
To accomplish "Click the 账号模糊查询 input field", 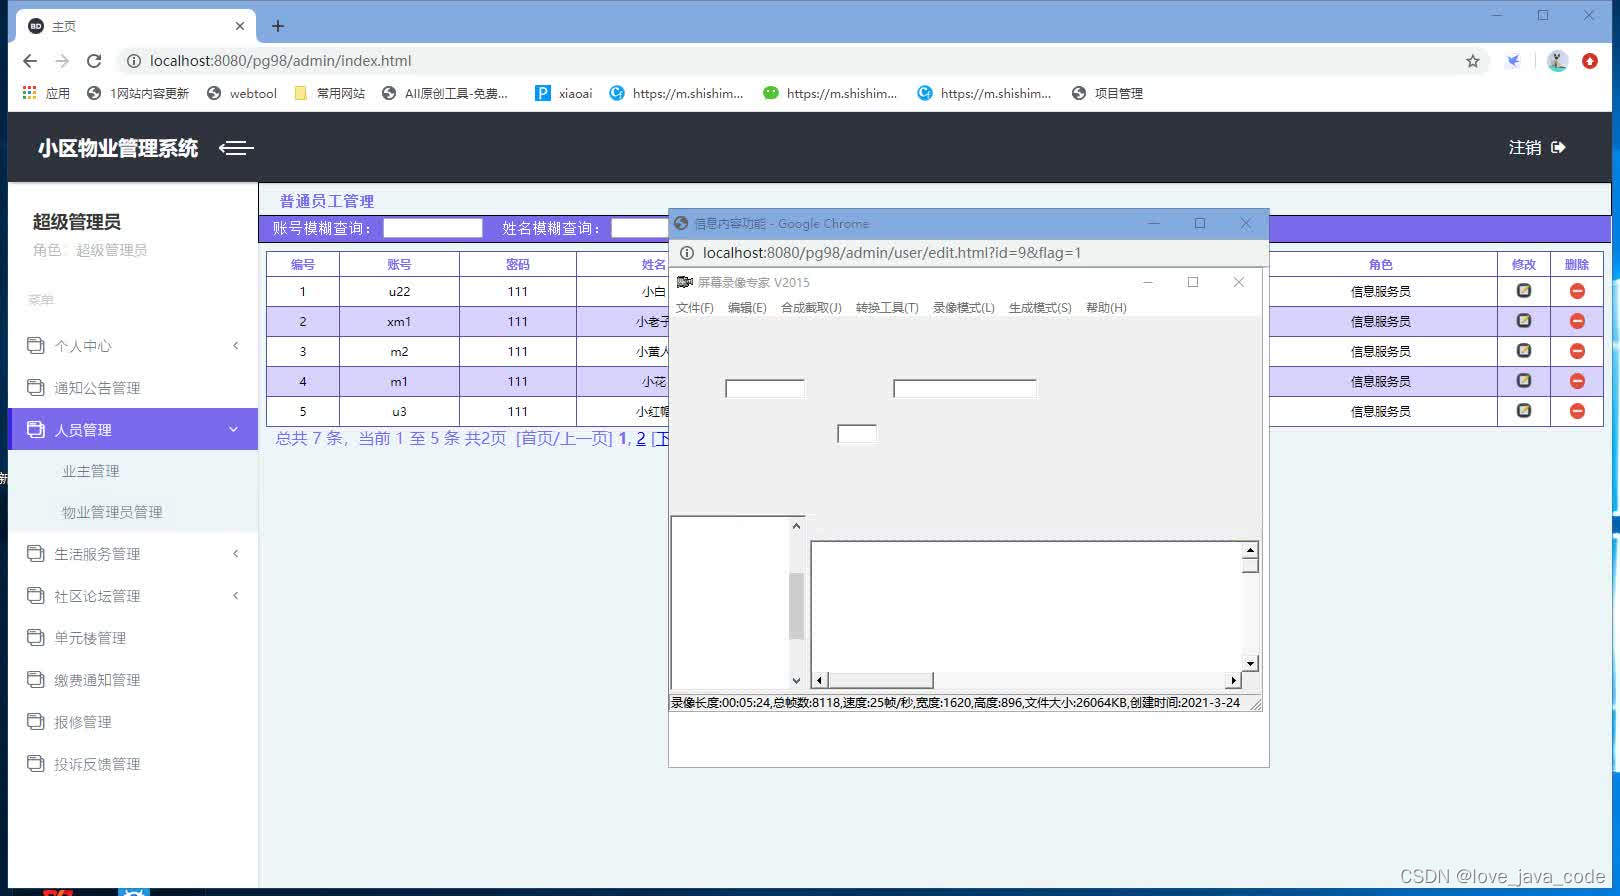I will [x=433, y=228].
